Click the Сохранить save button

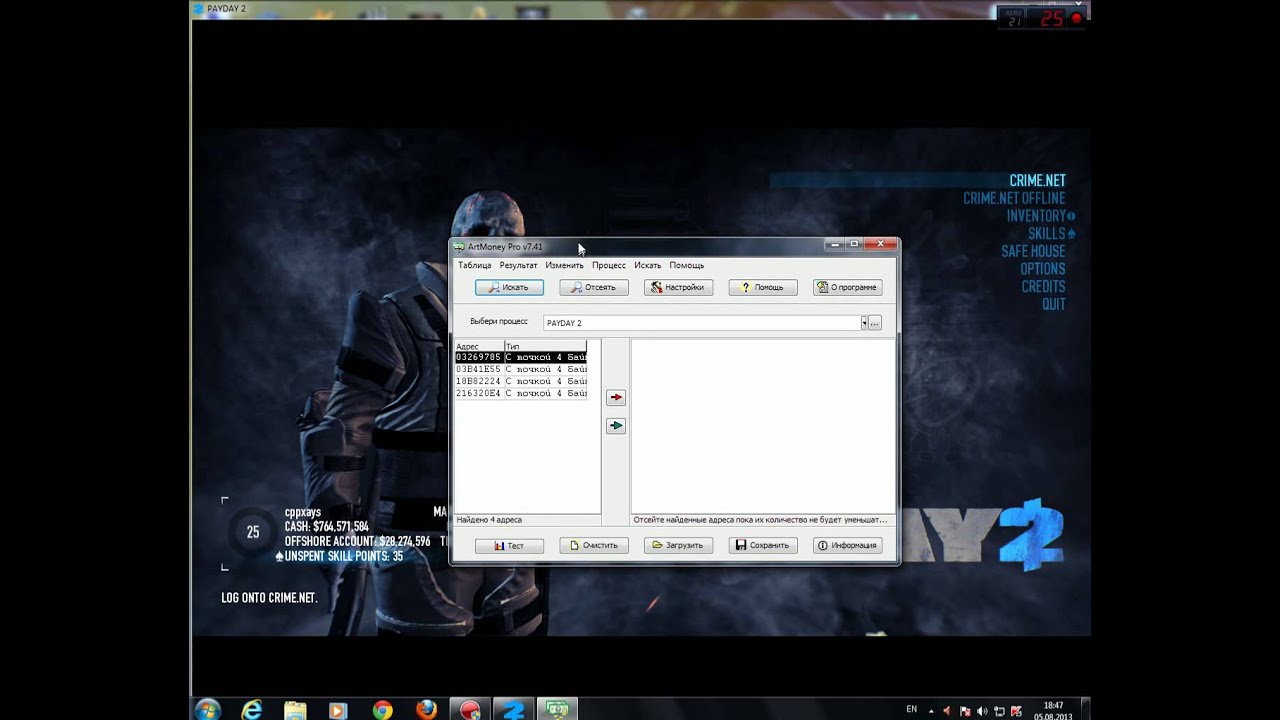tap(763, 545)
